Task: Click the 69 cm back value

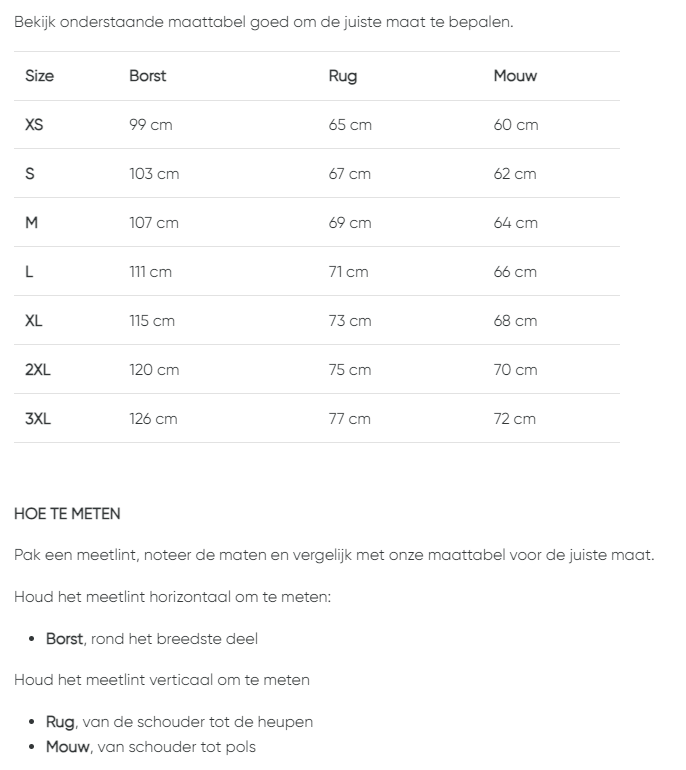Action: coord(350,223)
